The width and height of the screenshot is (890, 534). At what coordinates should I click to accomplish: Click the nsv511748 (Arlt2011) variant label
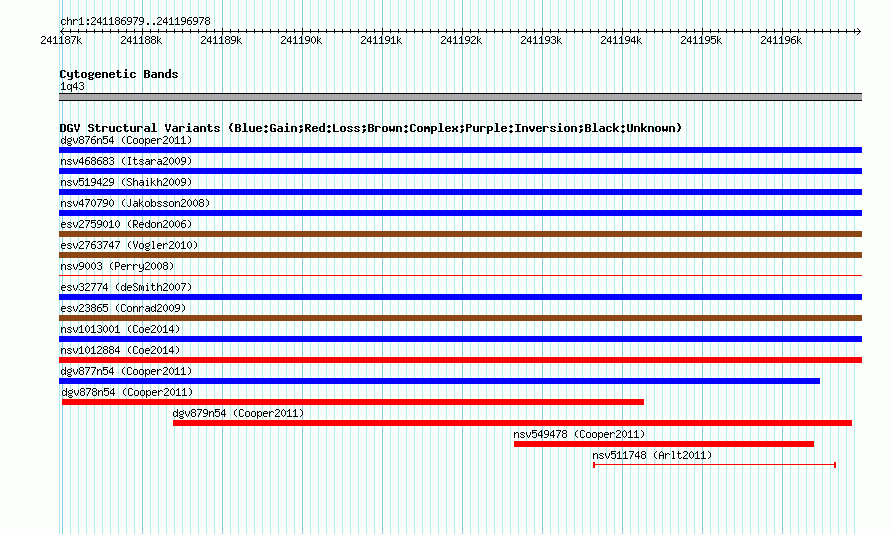(652, 455)
